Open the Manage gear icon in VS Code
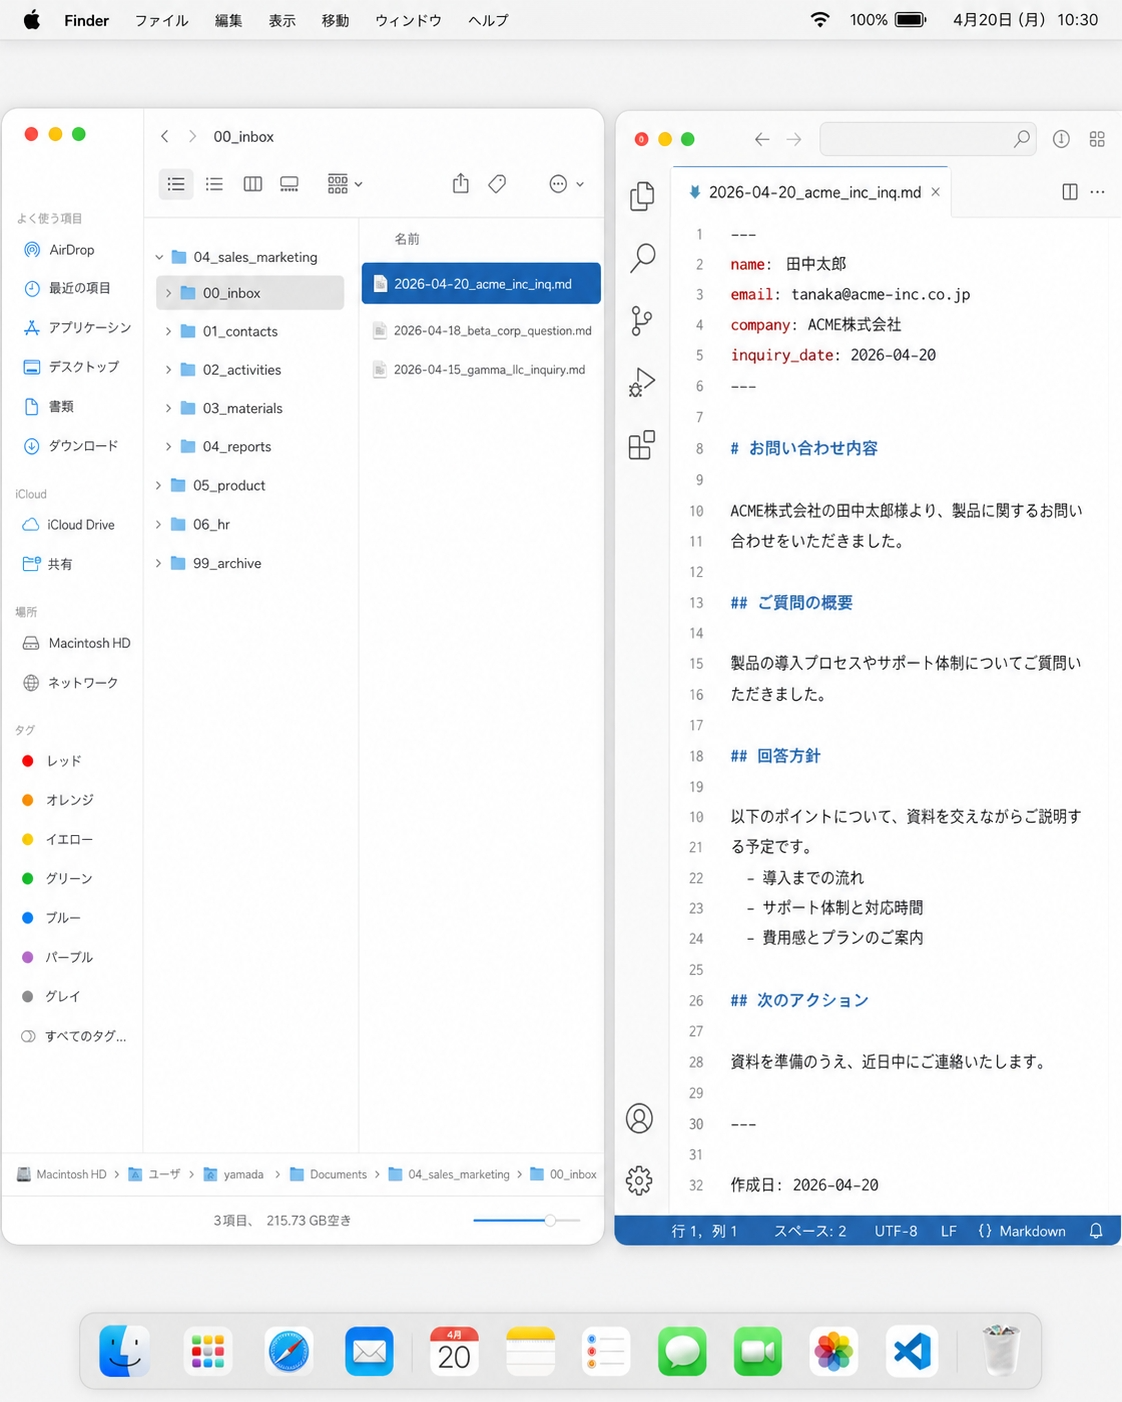Viewport: 1122px width, 1402px height. [x=639, y=1180]
